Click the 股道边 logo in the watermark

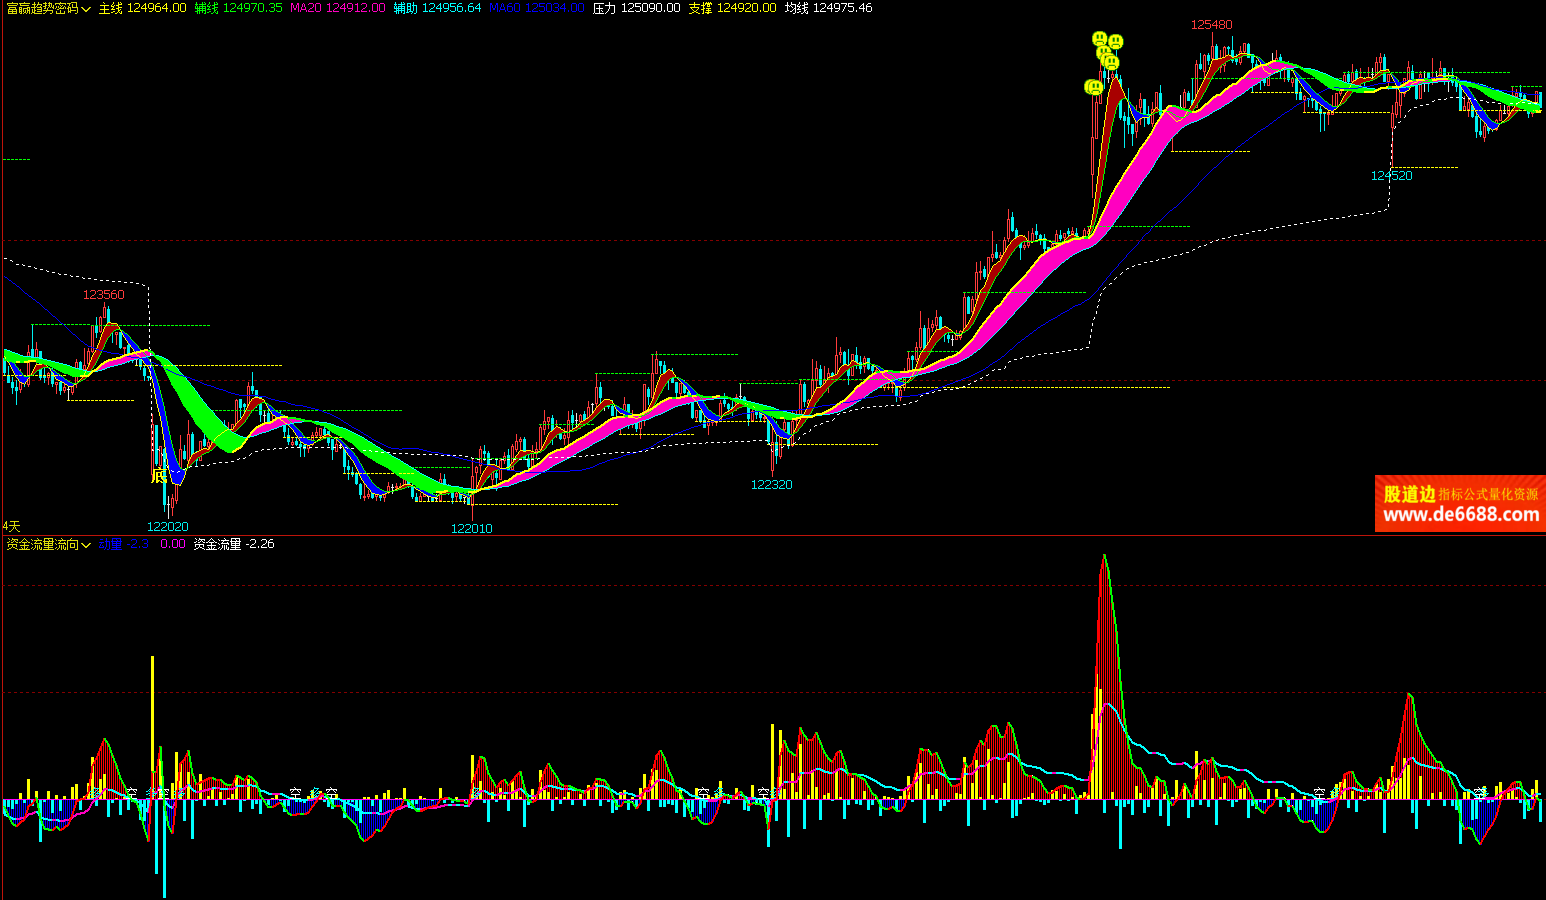[x=1409, y=494]
